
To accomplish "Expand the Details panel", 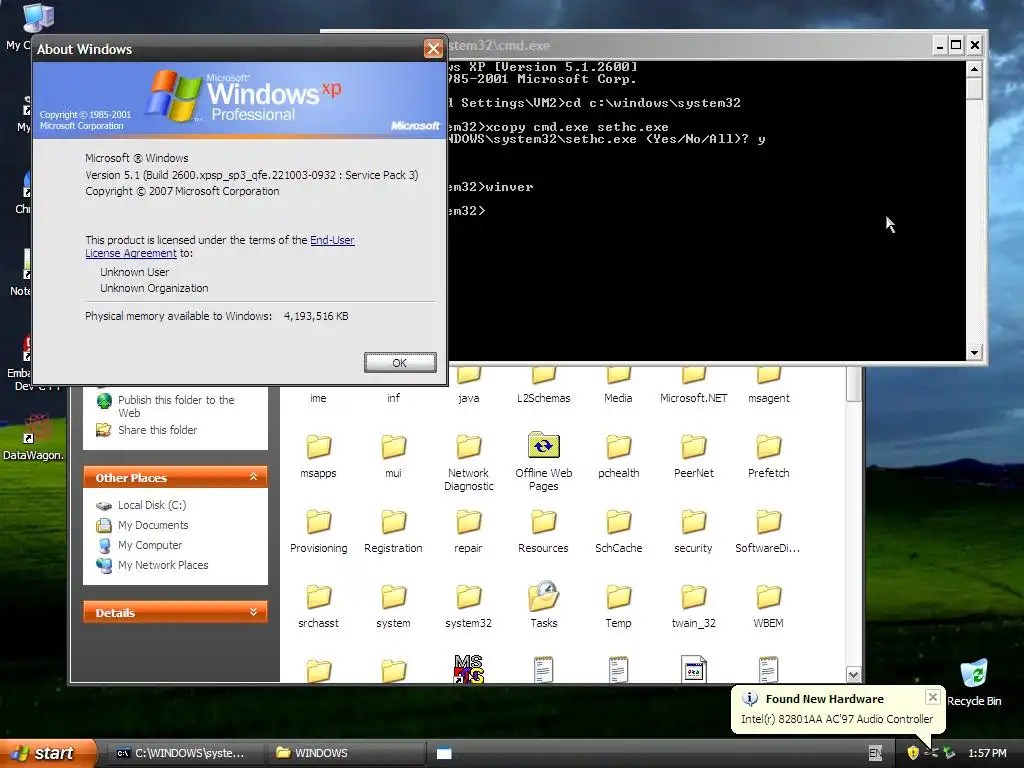I will (253, 612).
